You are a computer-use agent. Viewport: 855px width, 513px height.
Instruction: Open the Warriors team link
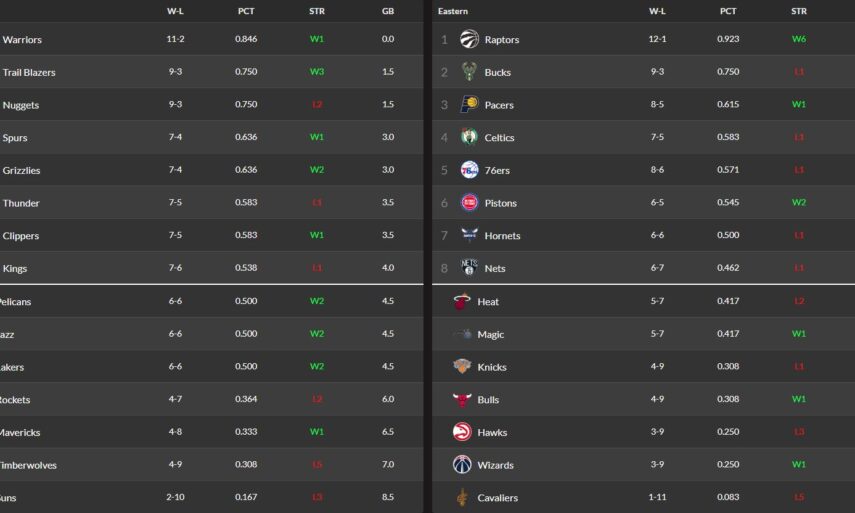coord(22,39)
